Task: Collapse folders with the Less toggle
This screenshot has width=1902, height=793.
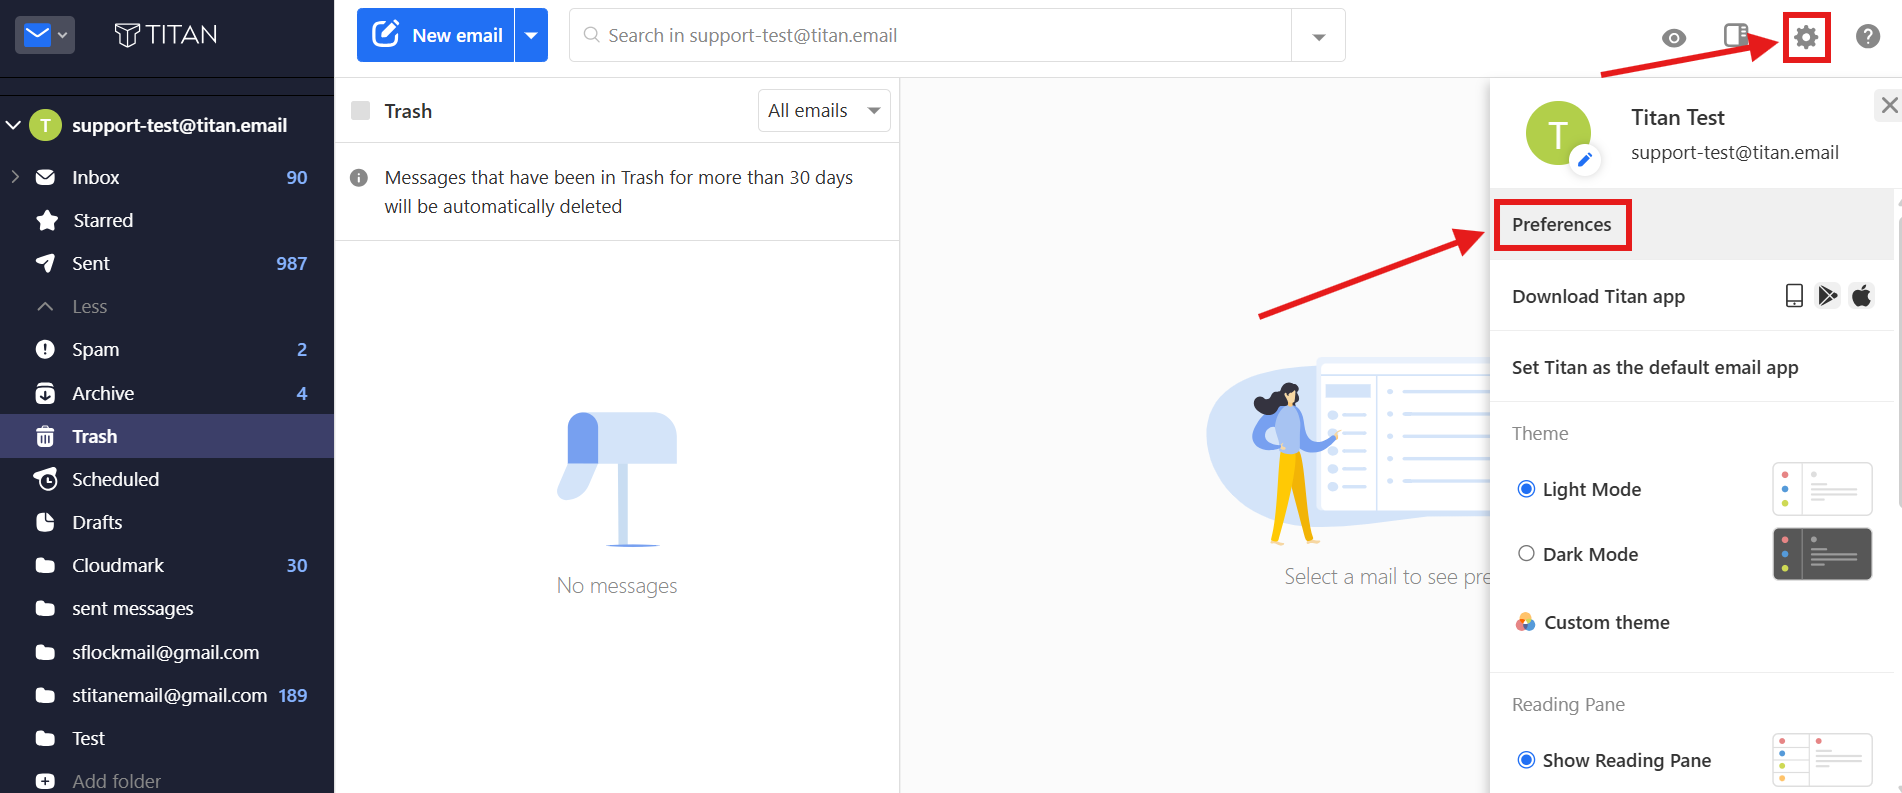Action: coord(71,307)
